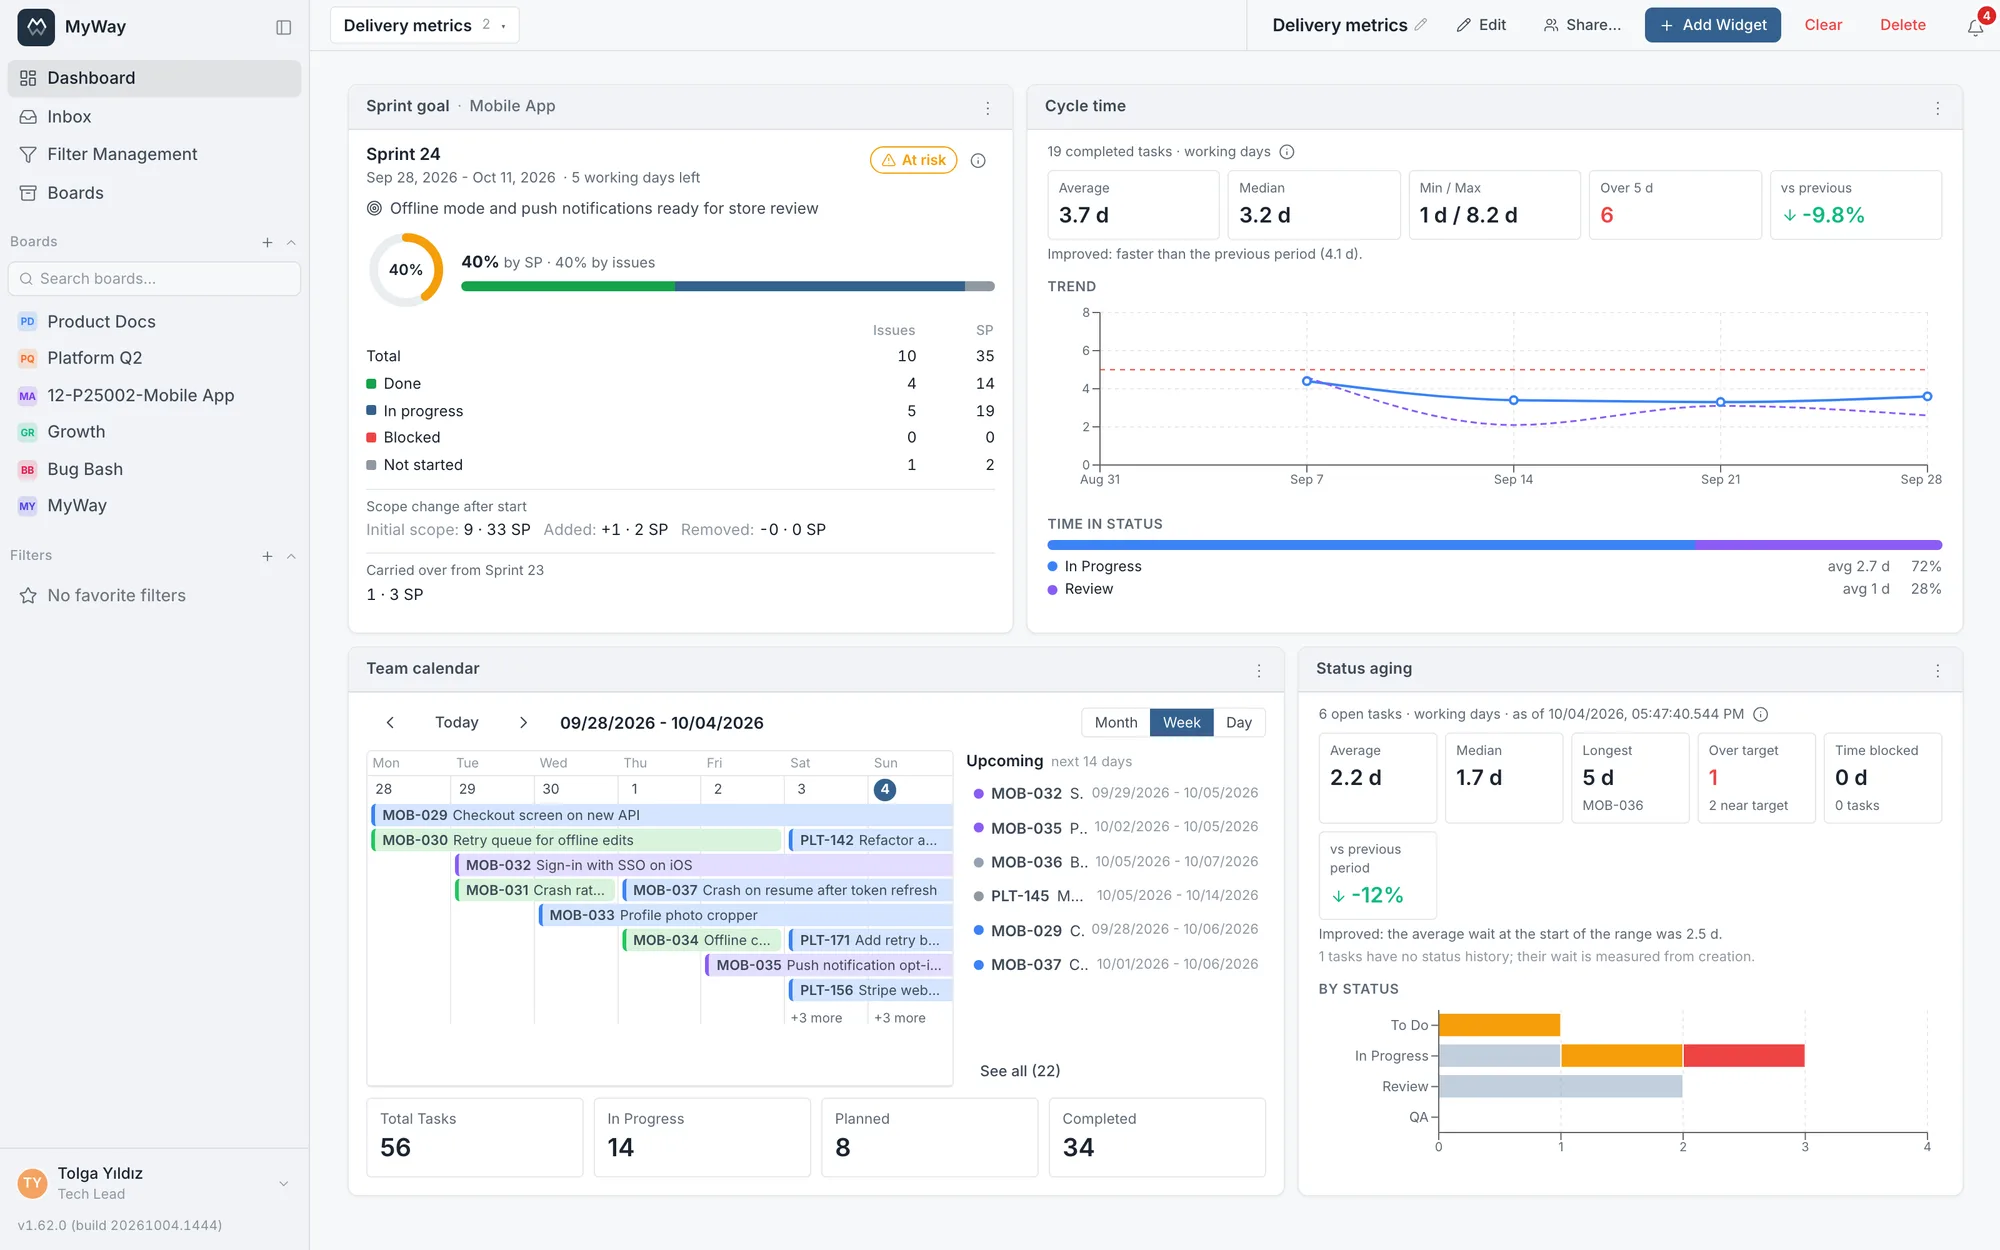The height and width of the screenshot is (1250, 2000).
Task: Add a new filter with plus icon
Action: [267, 556]
